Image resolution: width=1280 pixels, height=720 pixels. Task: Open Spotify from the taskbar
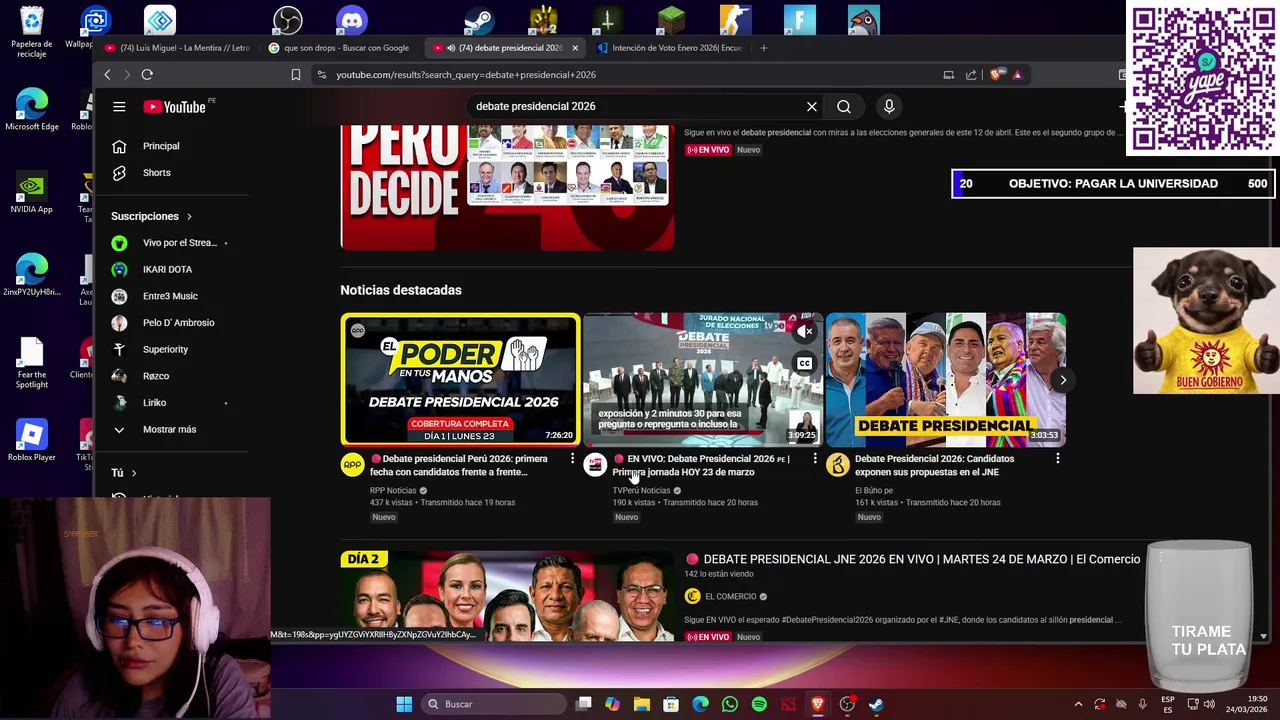(x=759, y=704)
